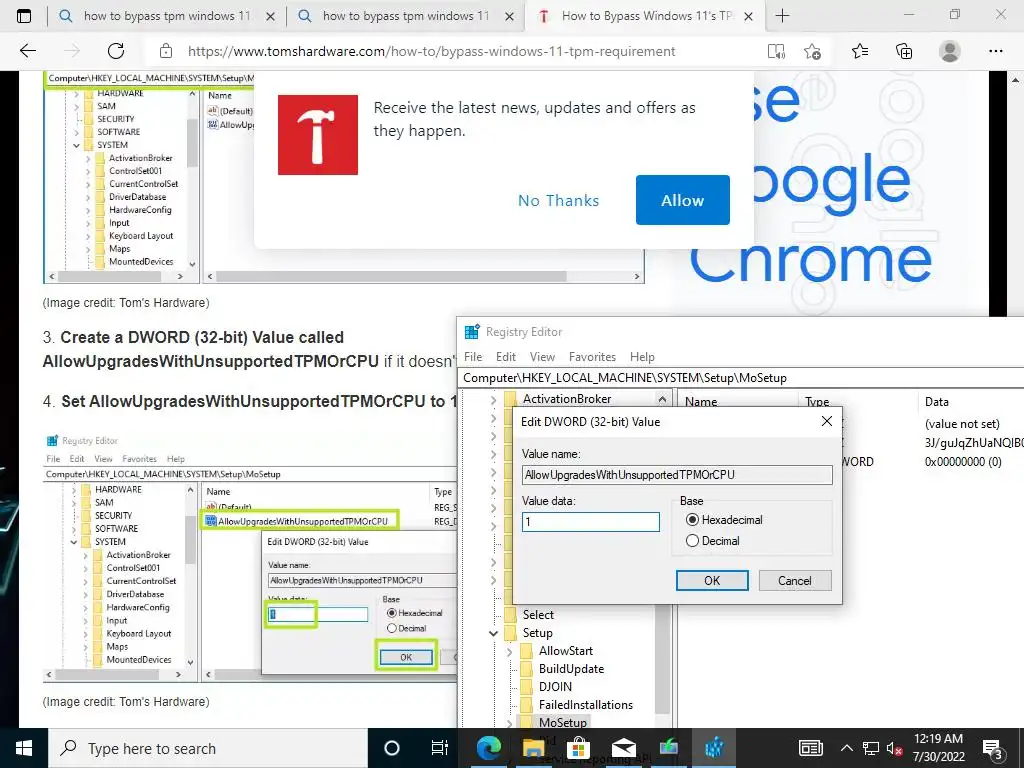
Task: Select the Hexadecimal base option
Action: click(x=724, y=520)
